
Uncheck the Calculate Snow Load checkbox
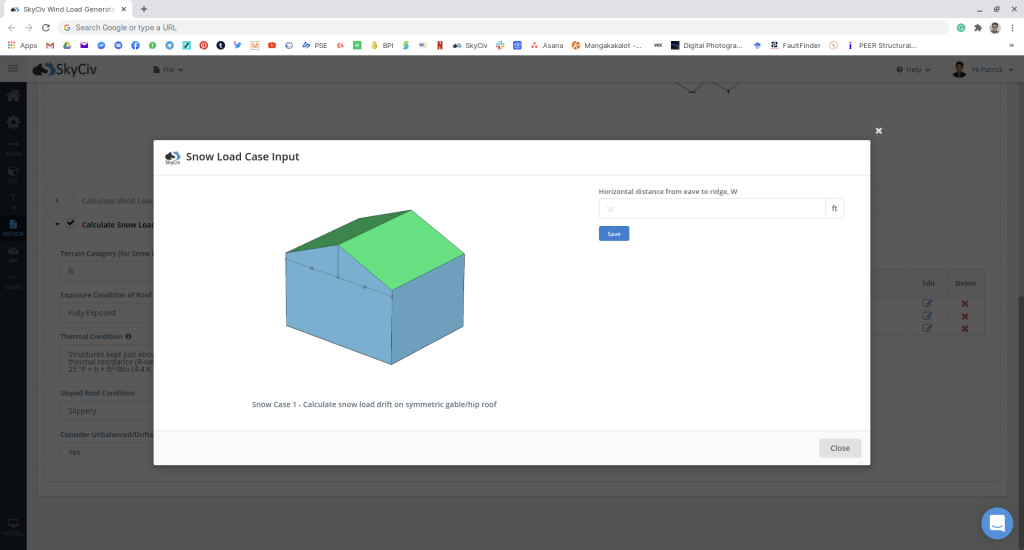(x=71, y=224)
